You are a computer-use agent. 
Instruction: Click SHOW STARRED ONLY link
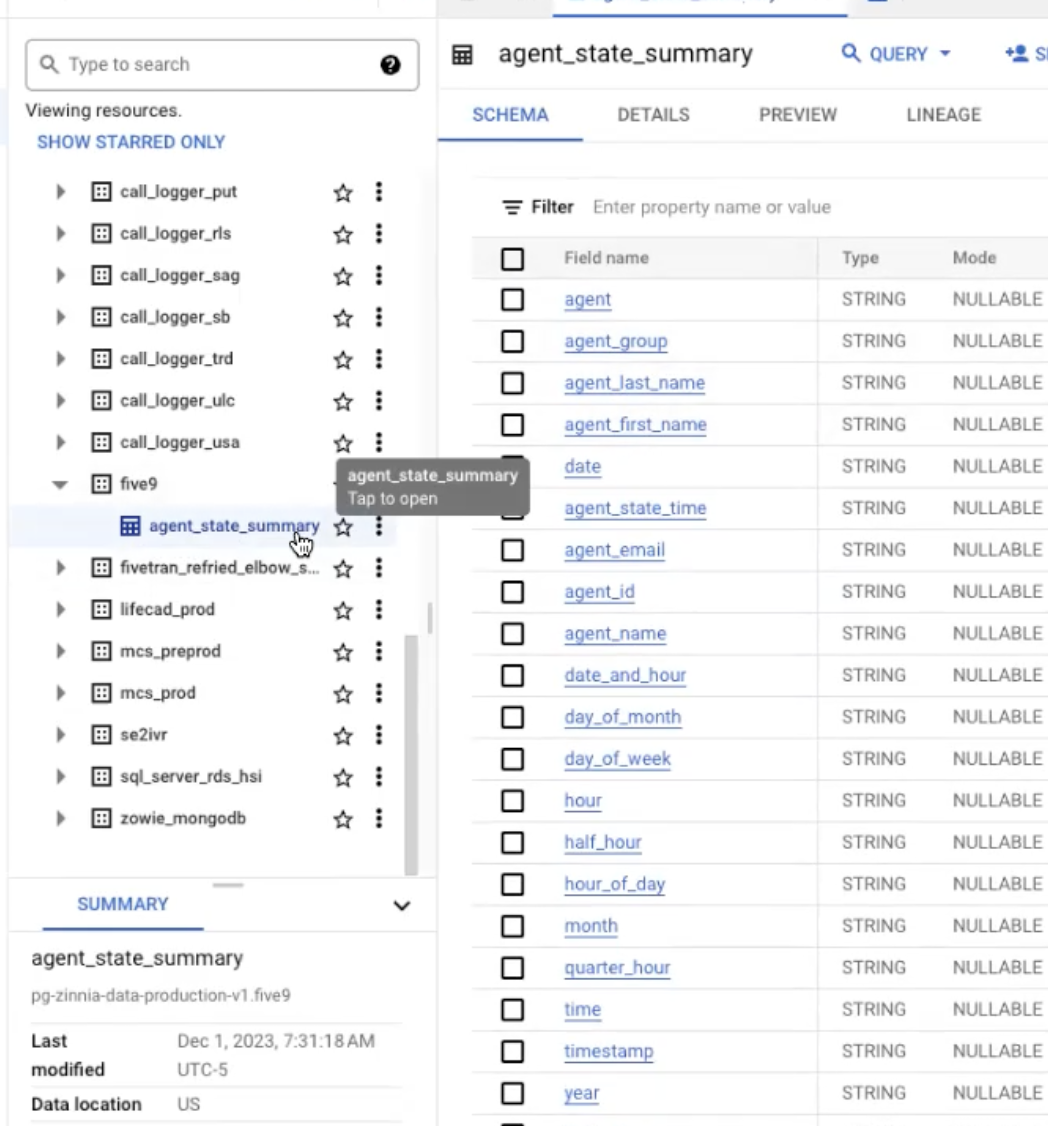coord(131,142)
